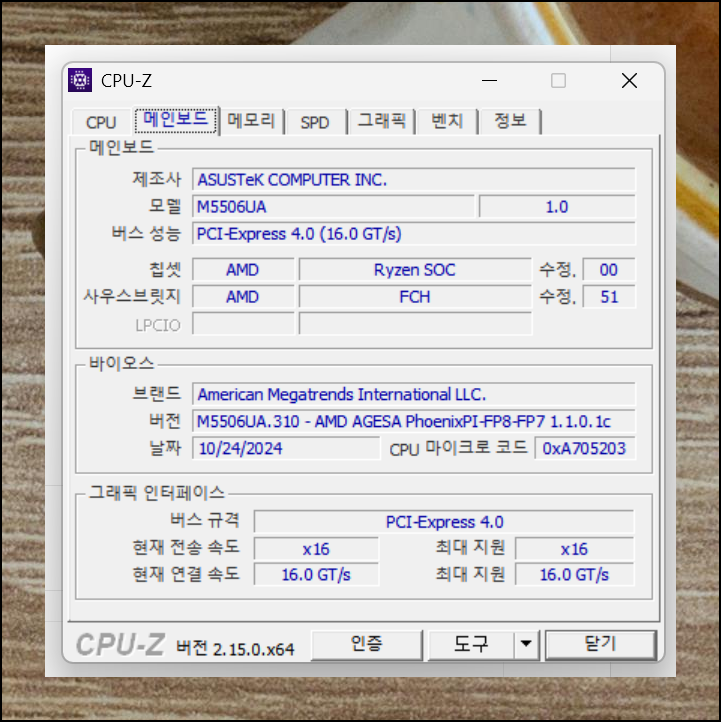Image resolution: width=721 pixels, height=722 pixels.
Task: Click the max supported width x16 field
Action: point(575,549)
